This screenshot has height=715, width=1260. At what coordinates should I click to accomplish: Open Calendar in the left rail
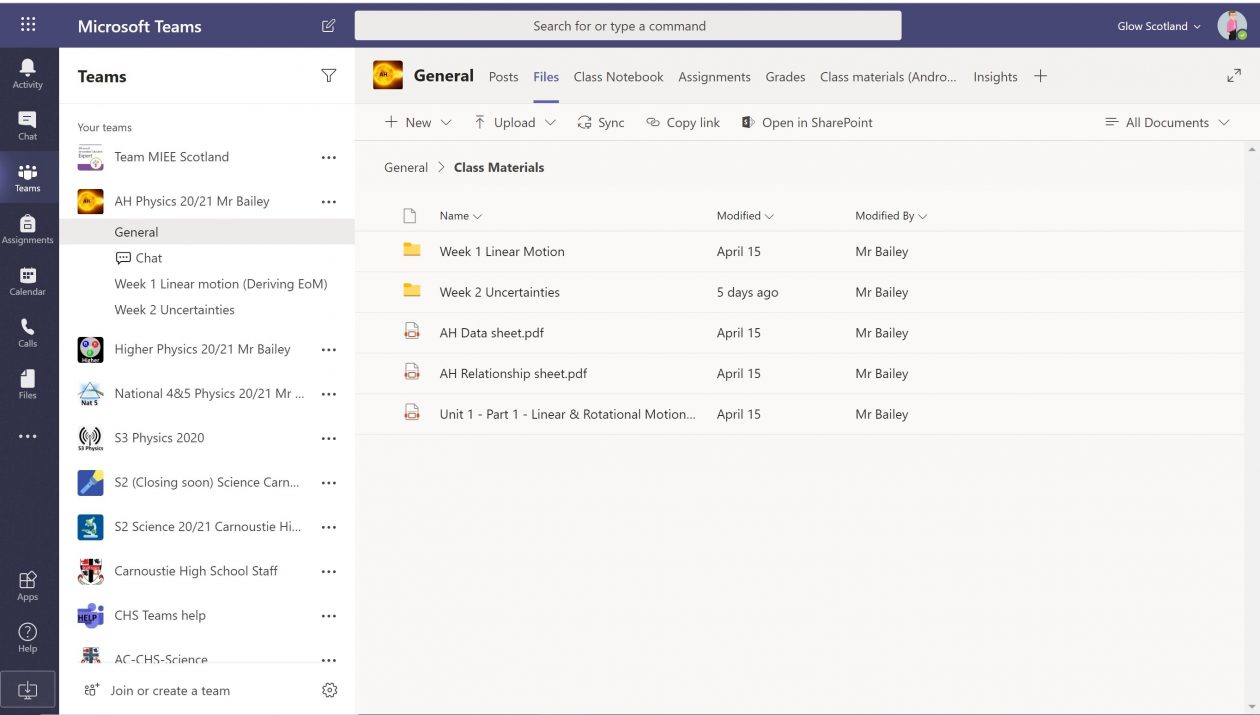coord(28,282)
